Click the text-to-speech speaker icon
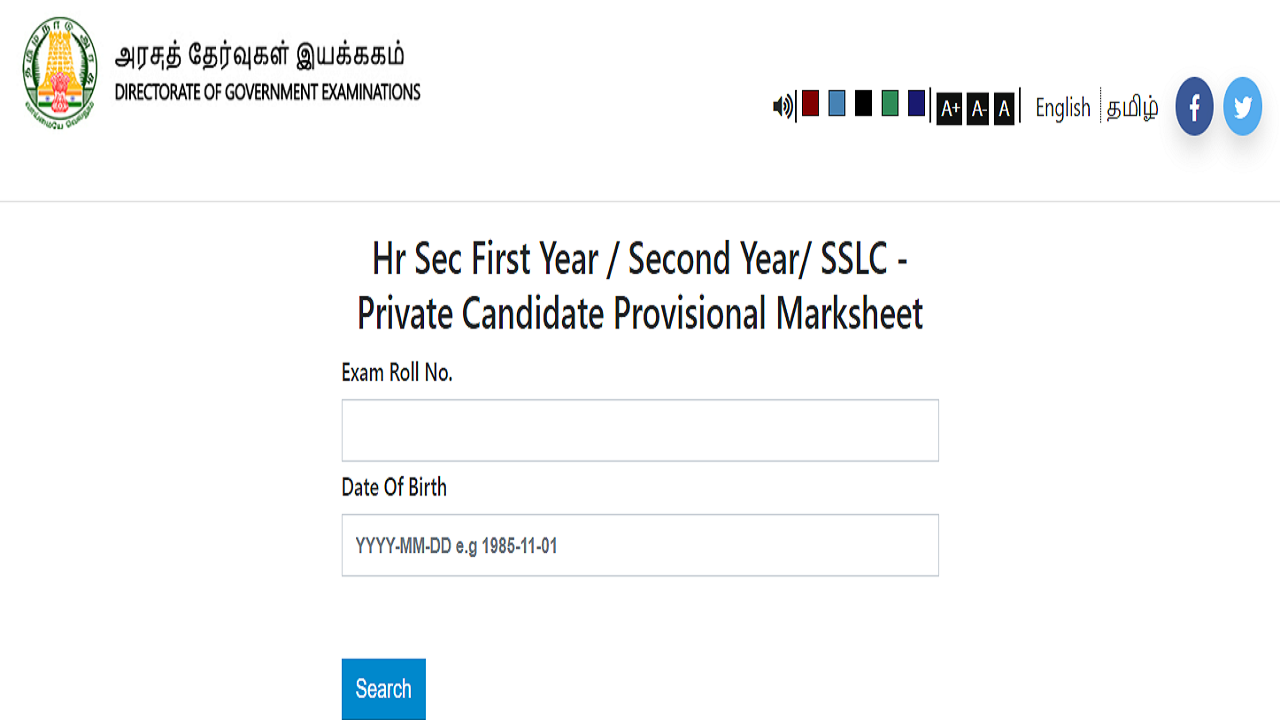 [x=783, y=106]
